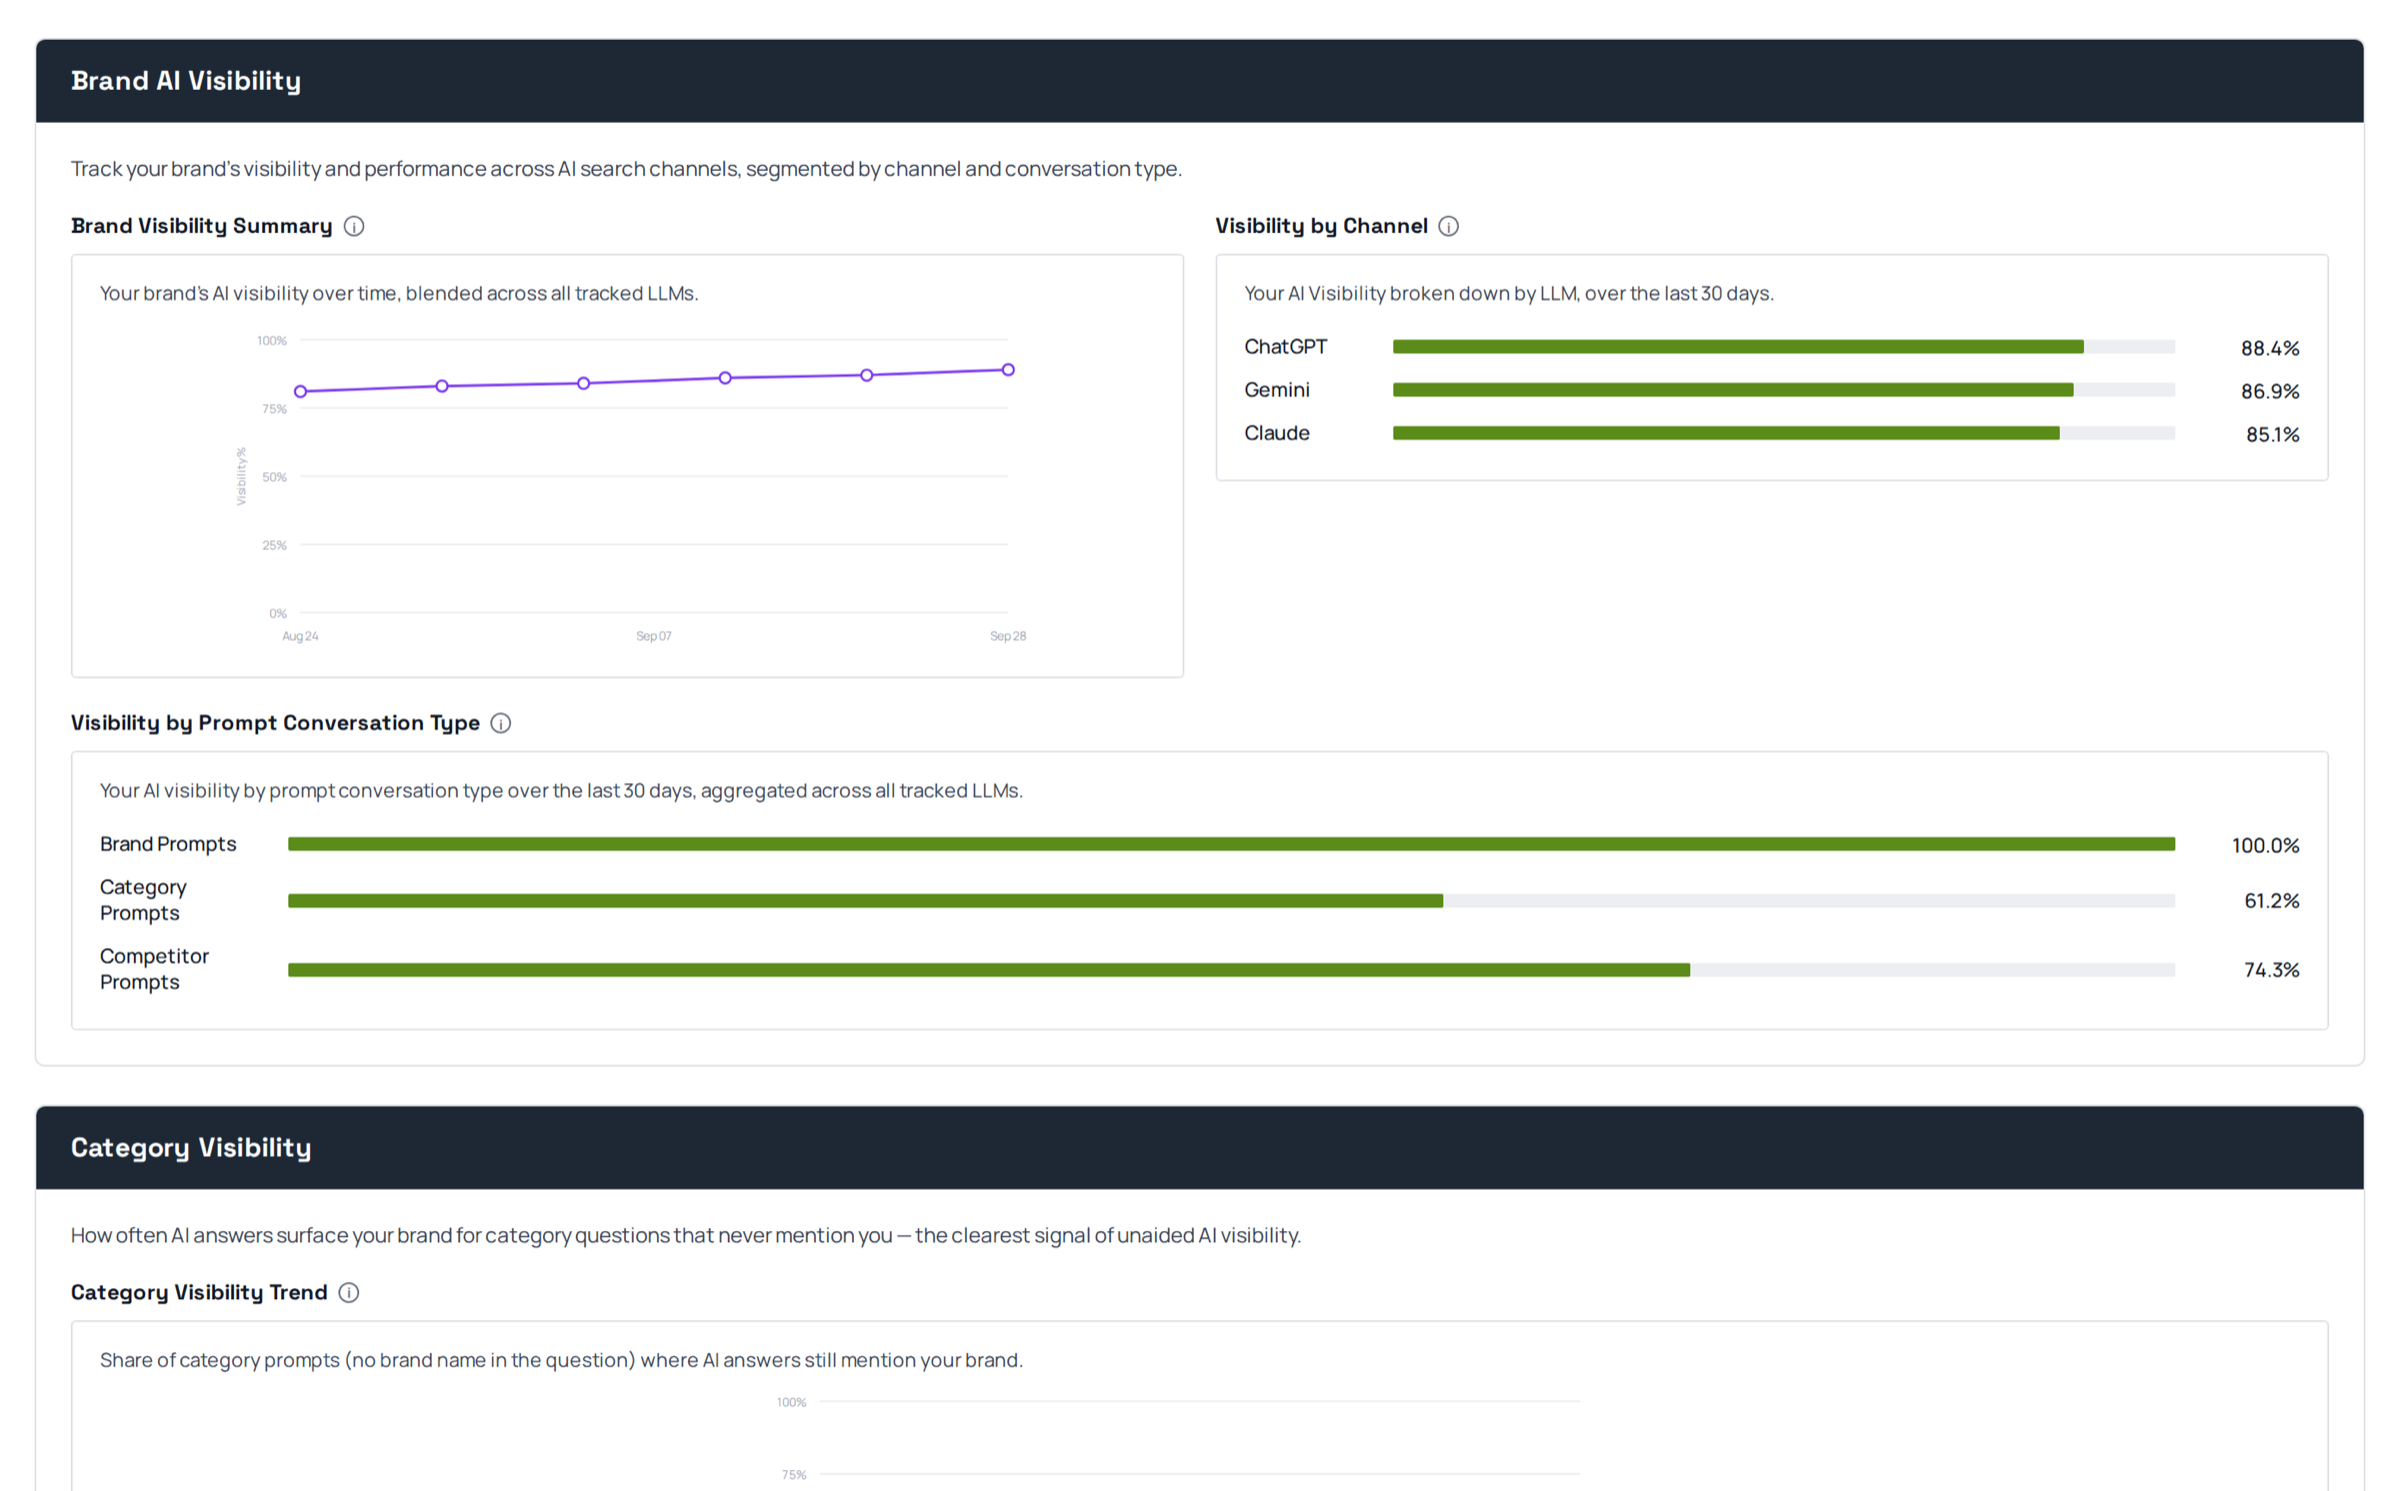Click the Category Visibility Trend heading
The width and height of the screenshot is (2400, 1491).
coord(199,1292)
